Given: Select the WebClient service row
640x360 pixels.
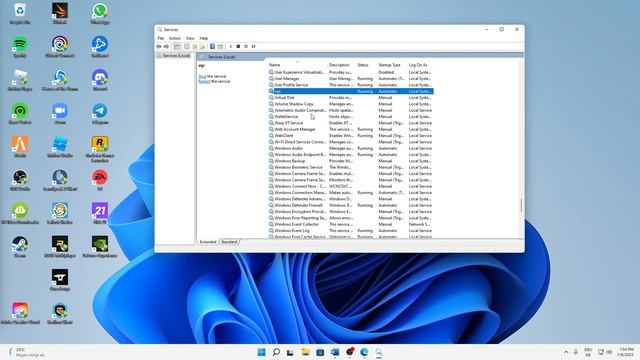Looking at the screenshot, I should (351, 136).
